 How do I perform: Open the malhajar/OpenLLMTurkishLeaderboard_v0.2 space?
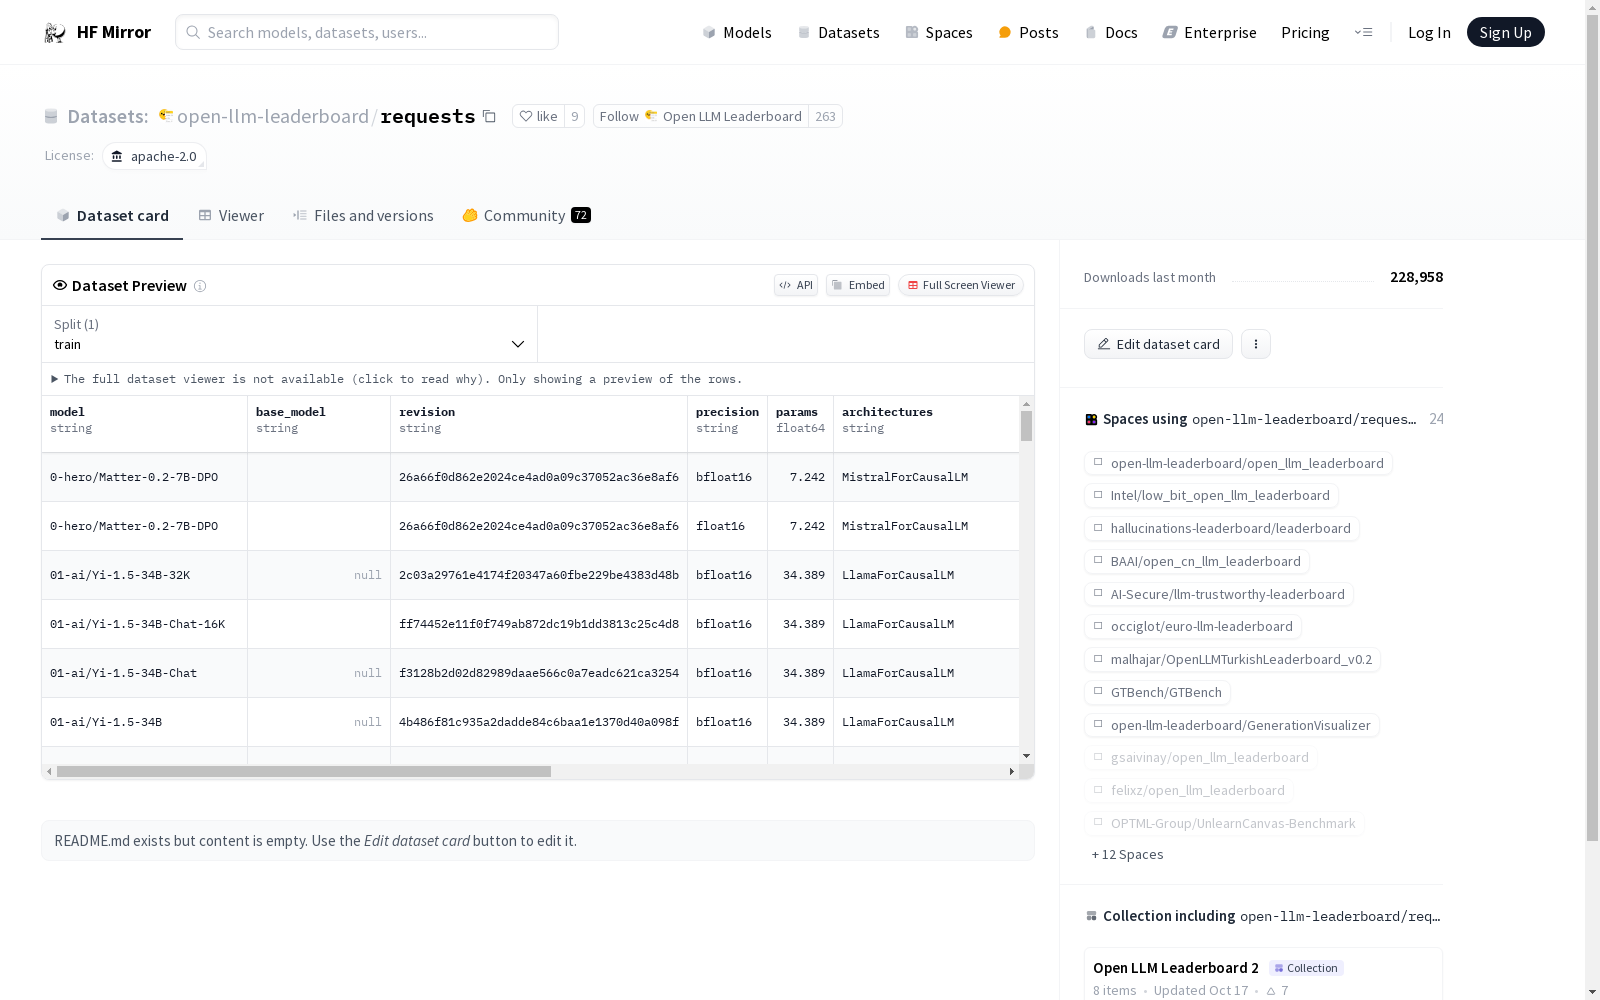click(x=1232, y=659)
